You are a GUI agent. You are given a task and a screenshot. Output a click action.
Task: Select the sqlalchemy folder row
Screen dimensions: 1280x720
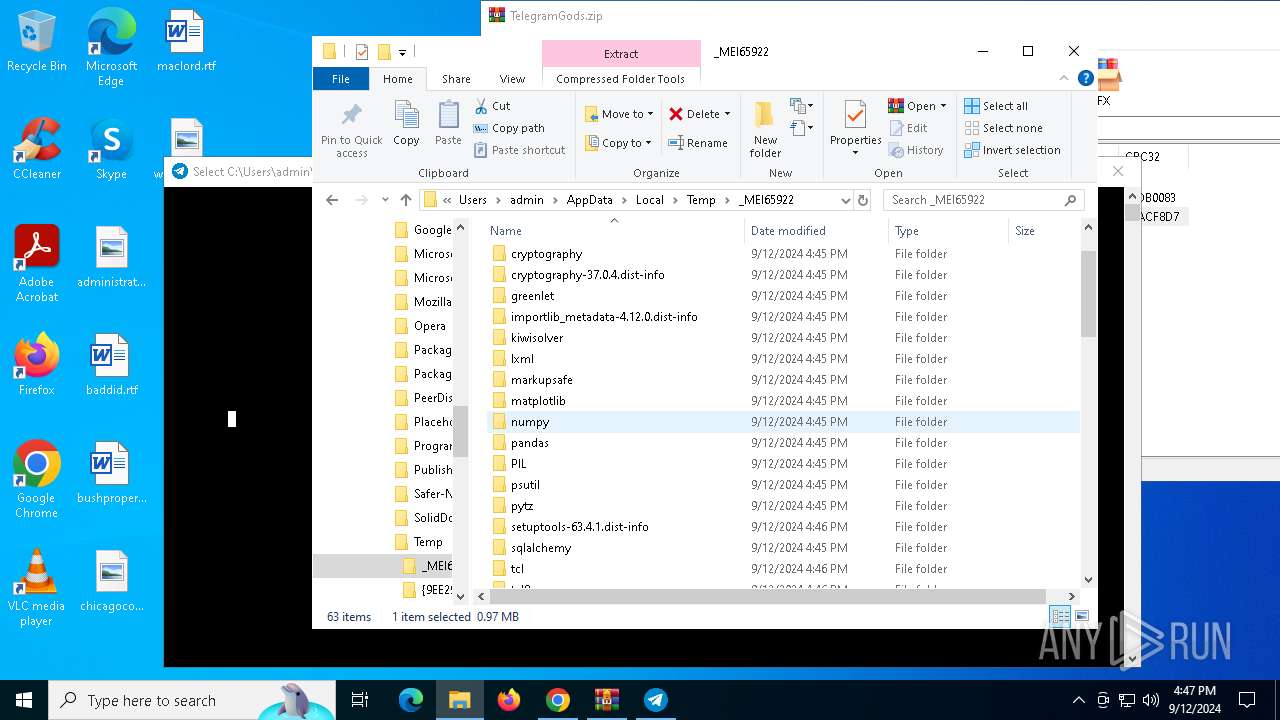(783, 548)
